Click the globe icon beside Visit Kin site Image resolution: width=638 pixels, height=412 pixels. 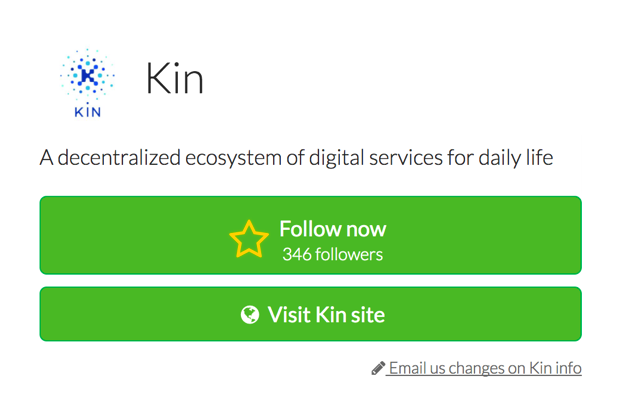249,314
